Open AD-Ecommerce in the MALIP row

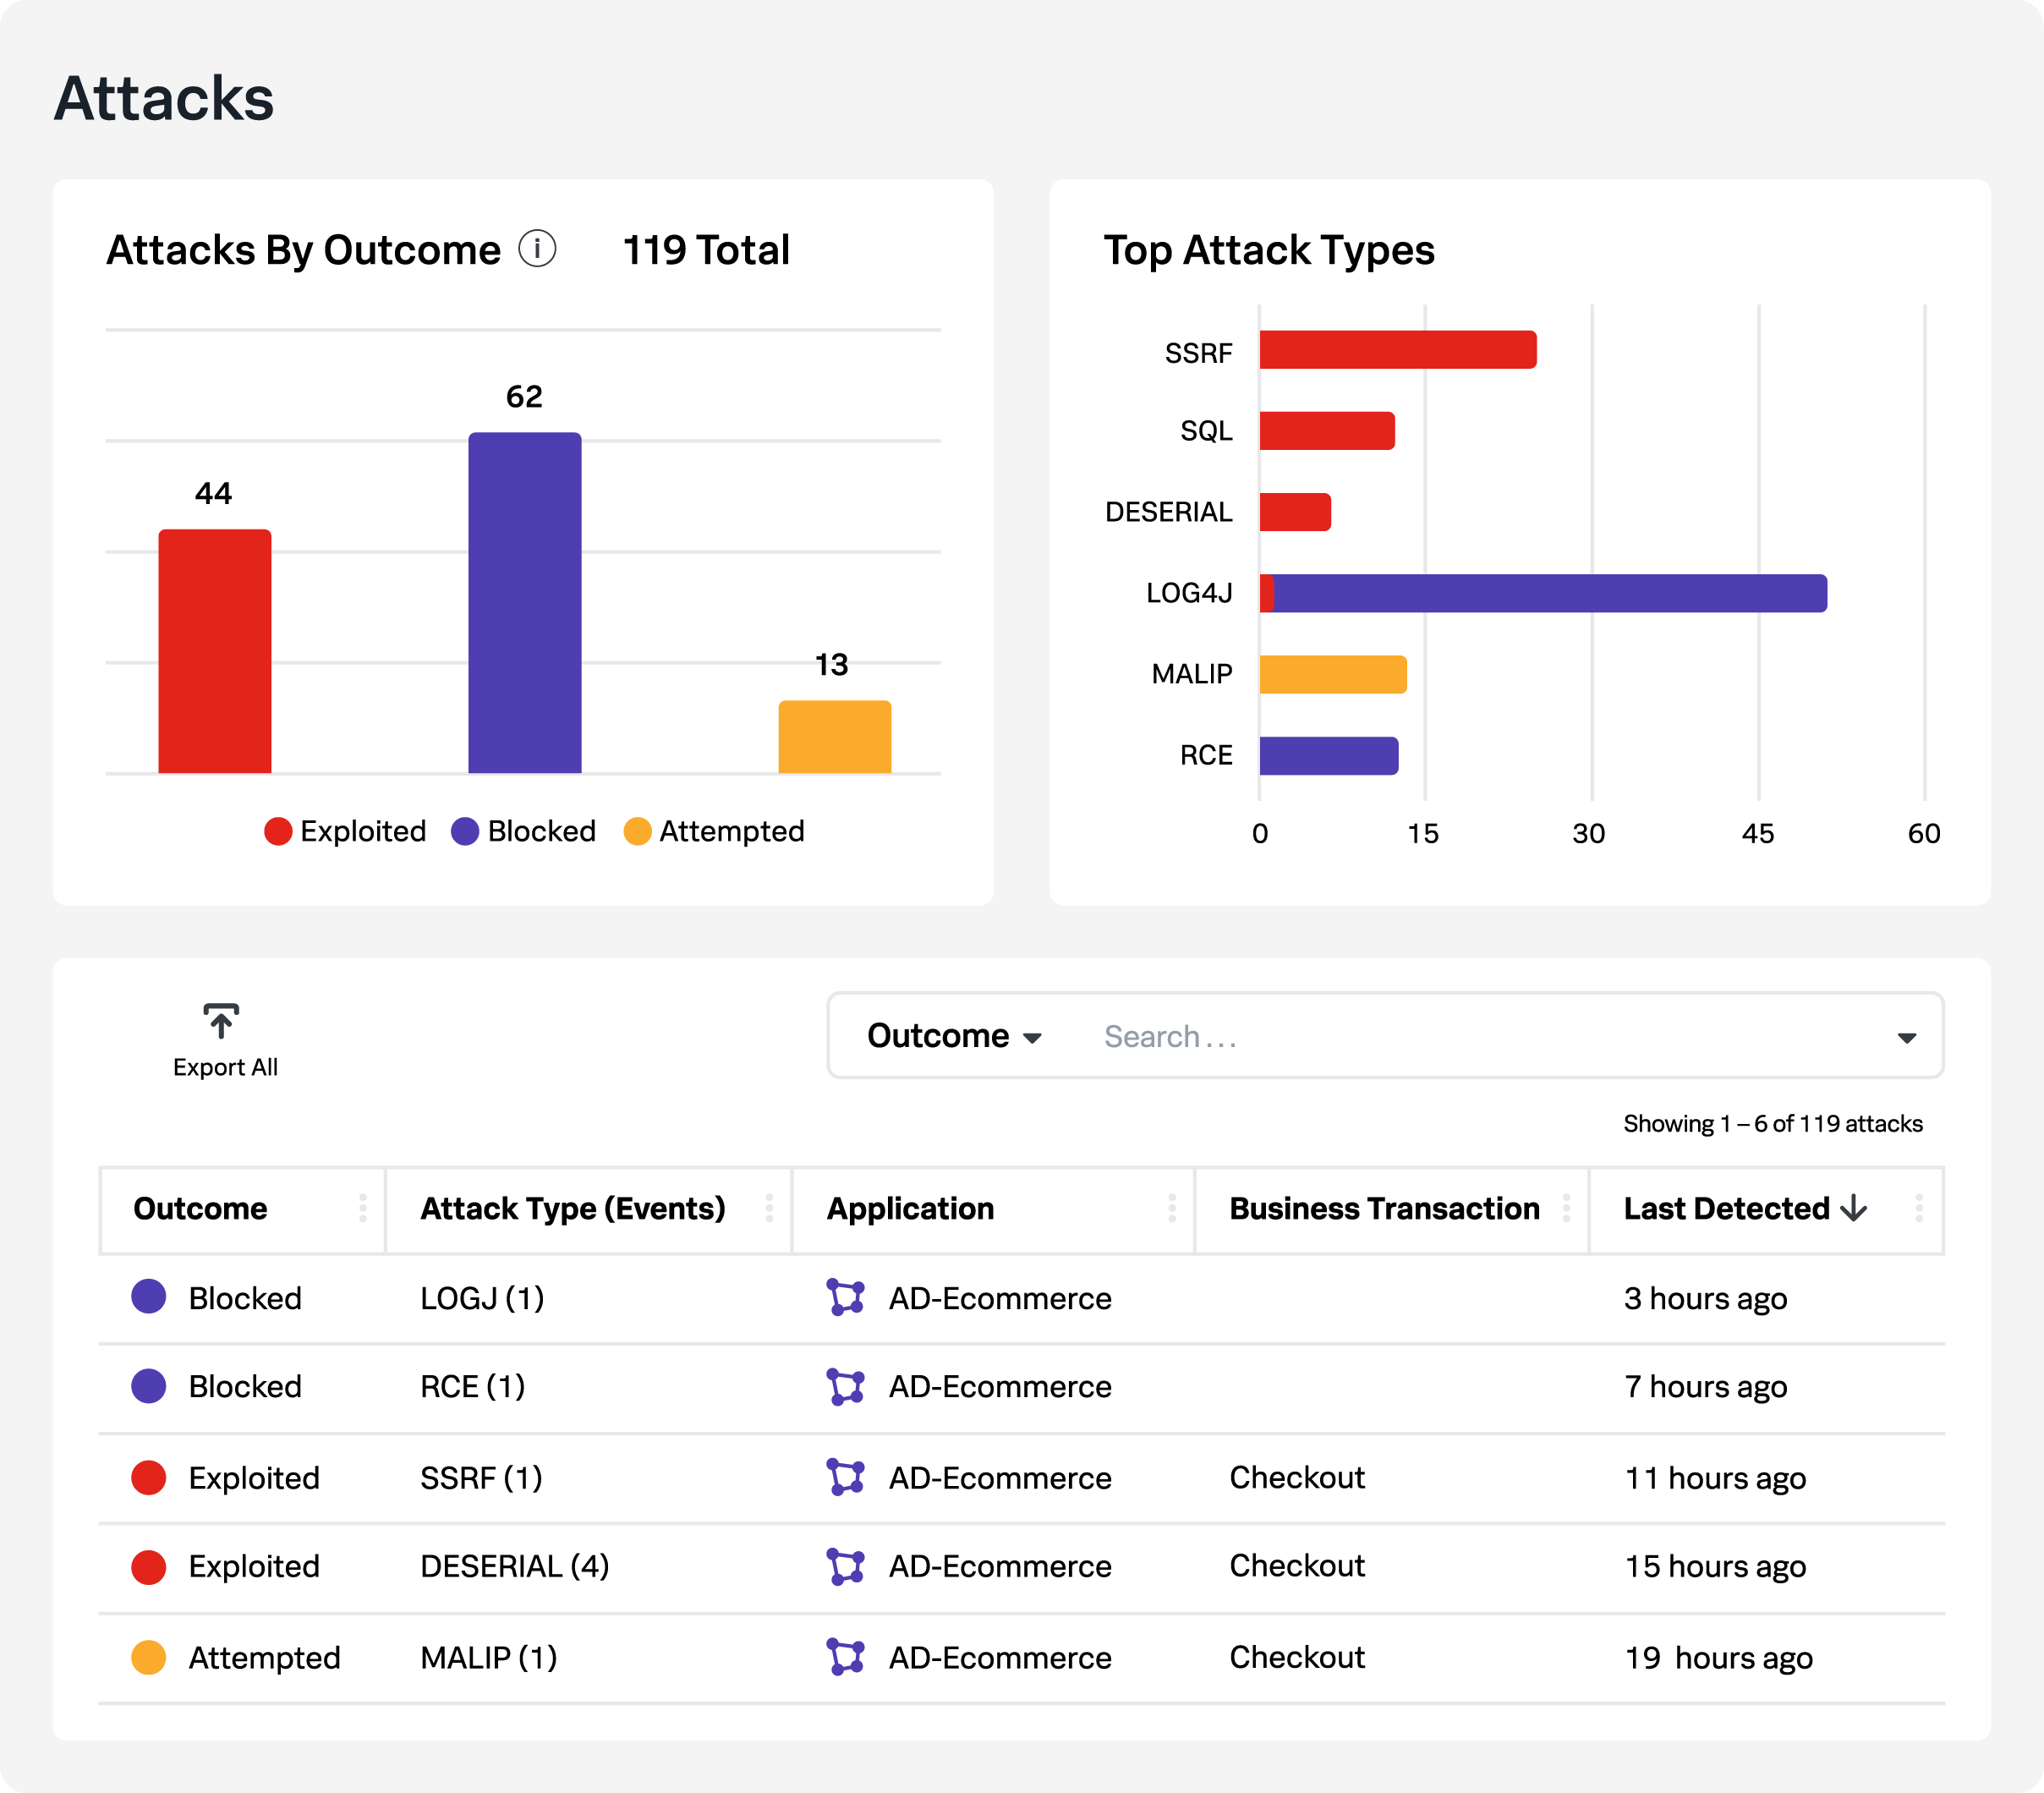[1000, 1657]
